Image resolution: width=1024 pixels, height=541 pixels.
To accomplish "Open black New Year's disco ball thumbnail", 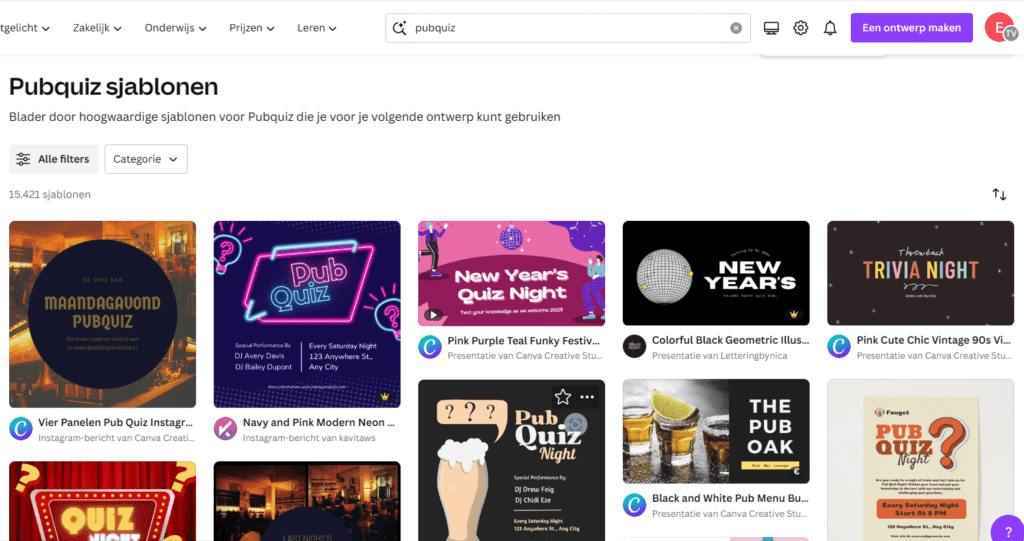I will click(x=716, y=273).
